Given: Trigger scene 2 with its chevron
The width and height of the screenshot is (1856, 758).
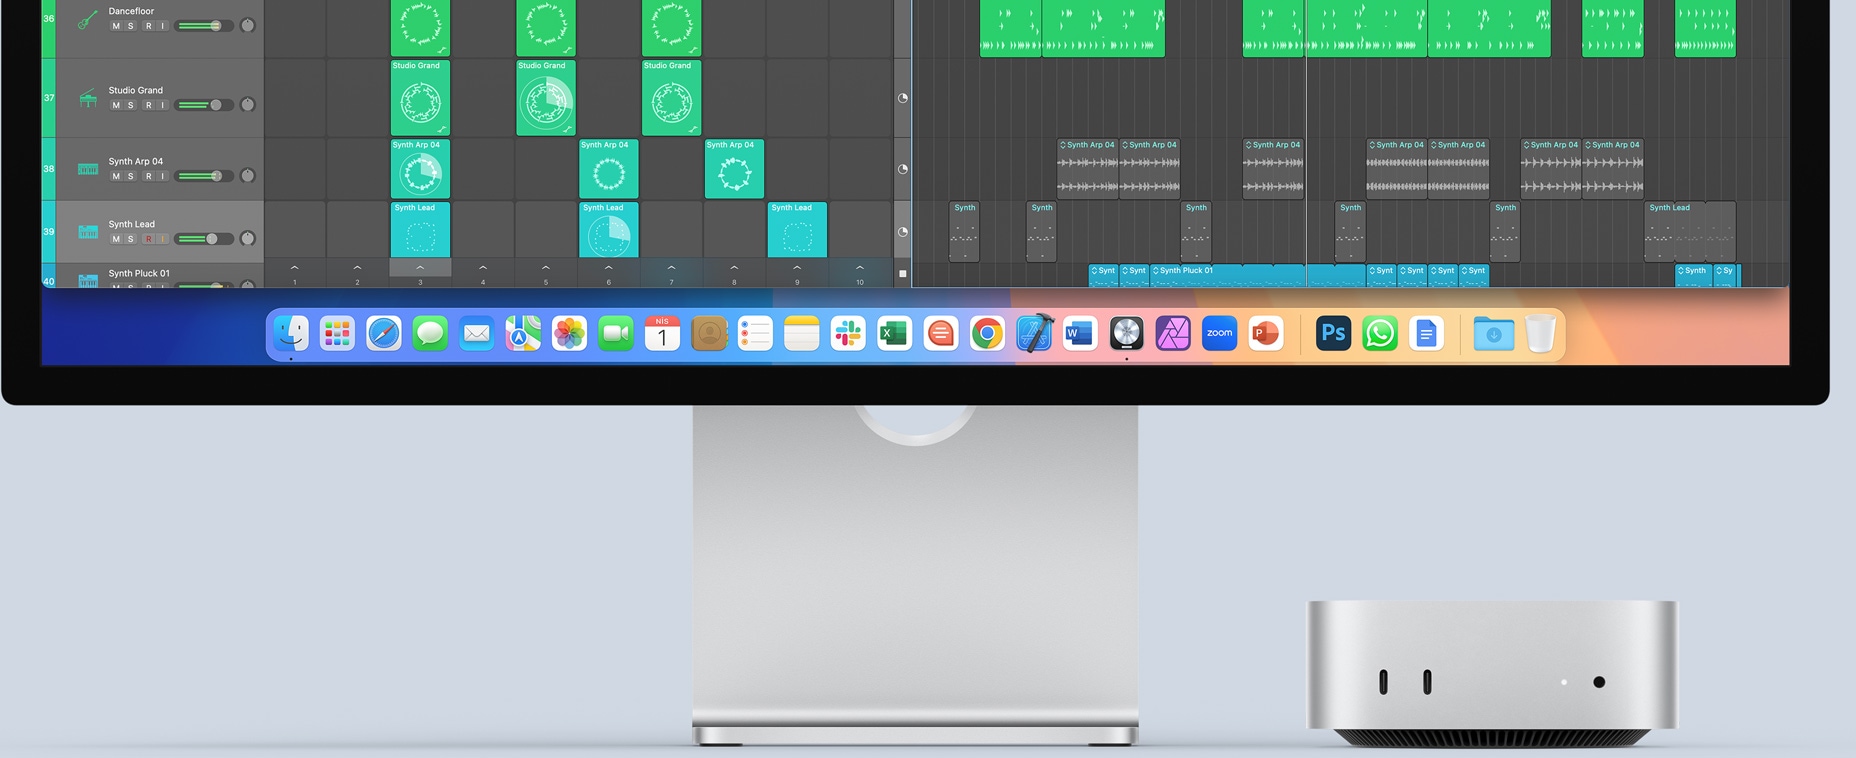Looking at the screenshot, I should (x=357, y=268).
